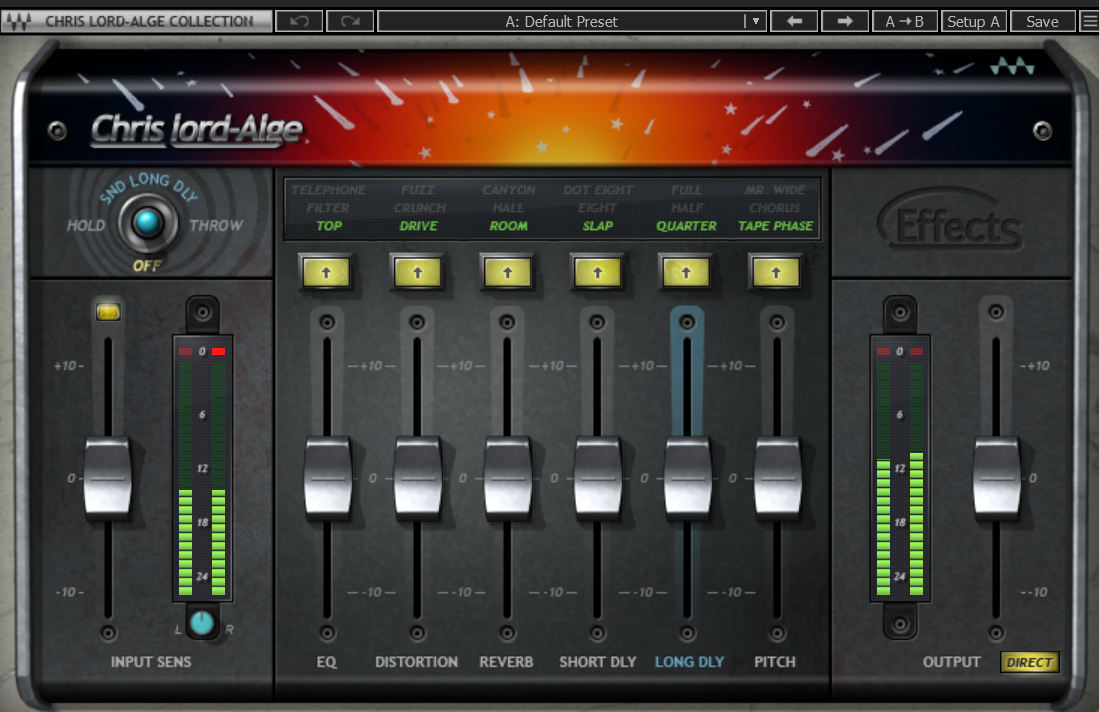
Task: Click the SLAP short delay label
Action: point(598,226)
